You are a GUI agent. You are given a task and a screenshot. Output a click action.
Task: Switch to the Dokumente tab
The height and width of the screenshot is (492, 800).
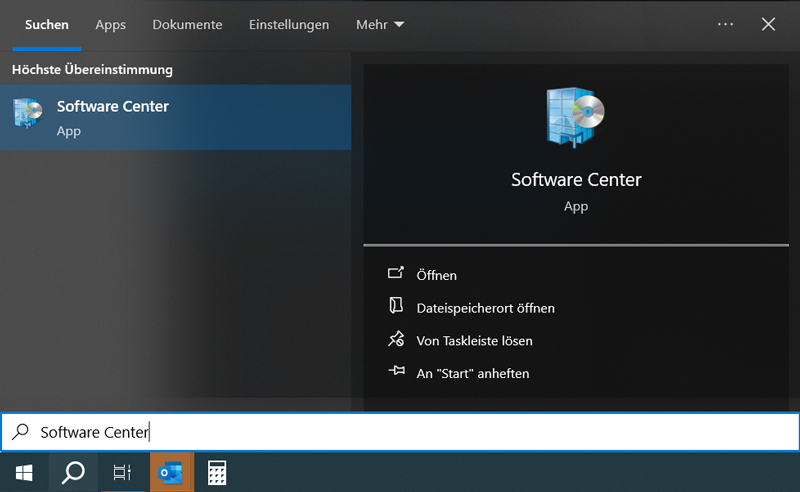pos(187,24)
